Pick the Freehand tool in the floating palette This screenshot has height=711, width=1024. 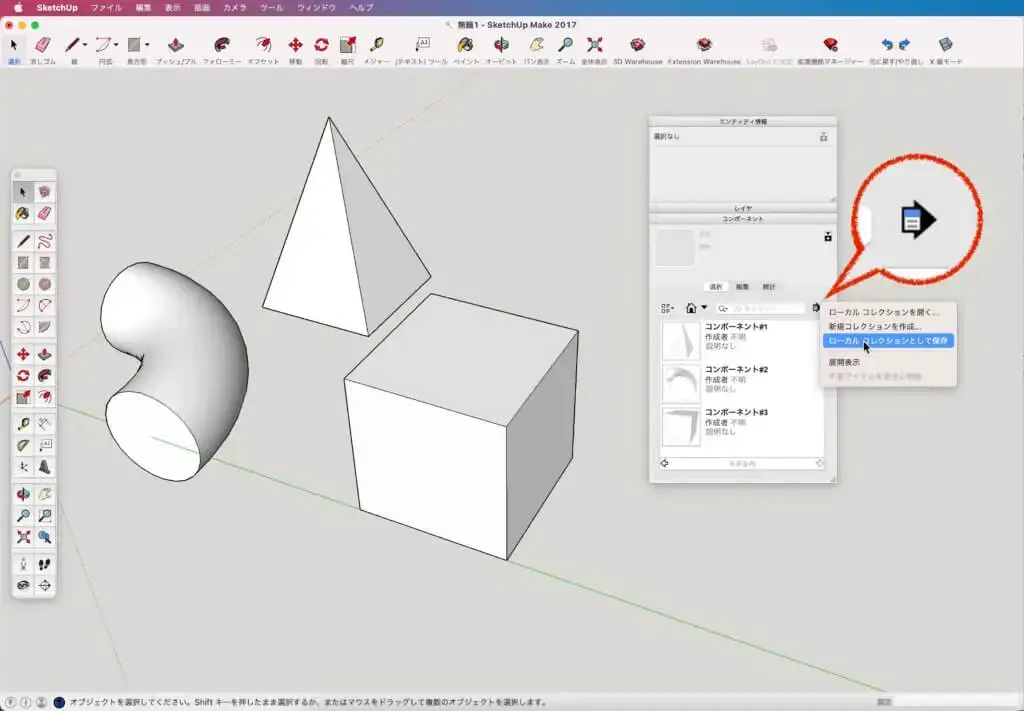click(x=44, y=242)
